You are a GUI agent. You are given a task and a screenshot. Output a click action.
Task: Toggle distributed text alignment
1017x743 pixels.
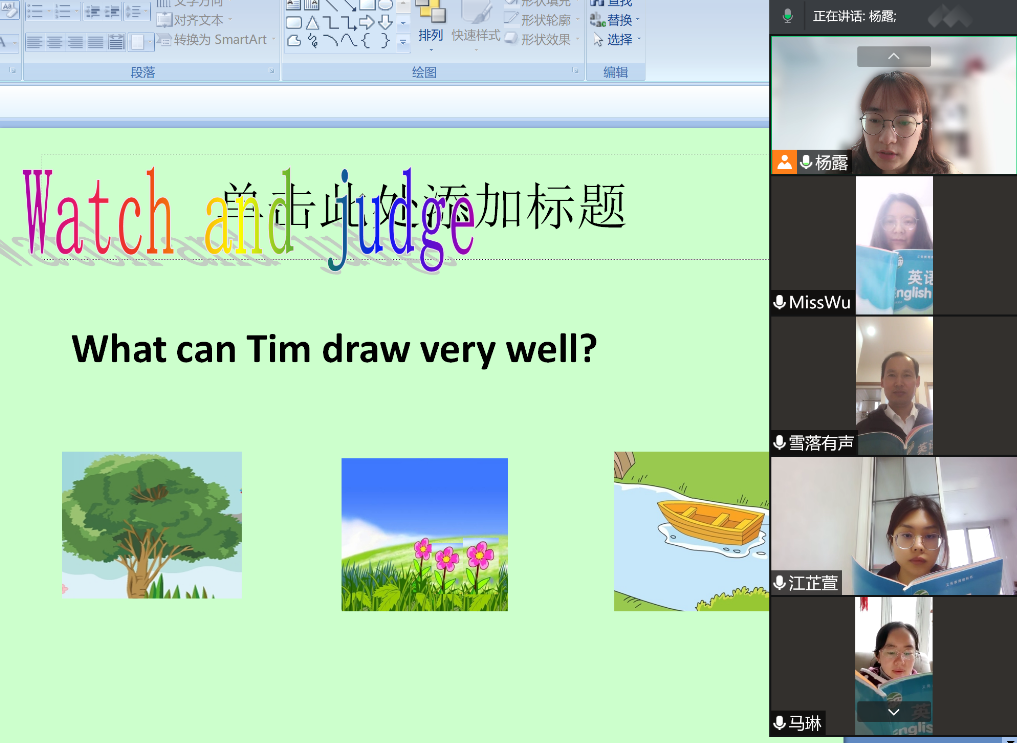[116, 43]
